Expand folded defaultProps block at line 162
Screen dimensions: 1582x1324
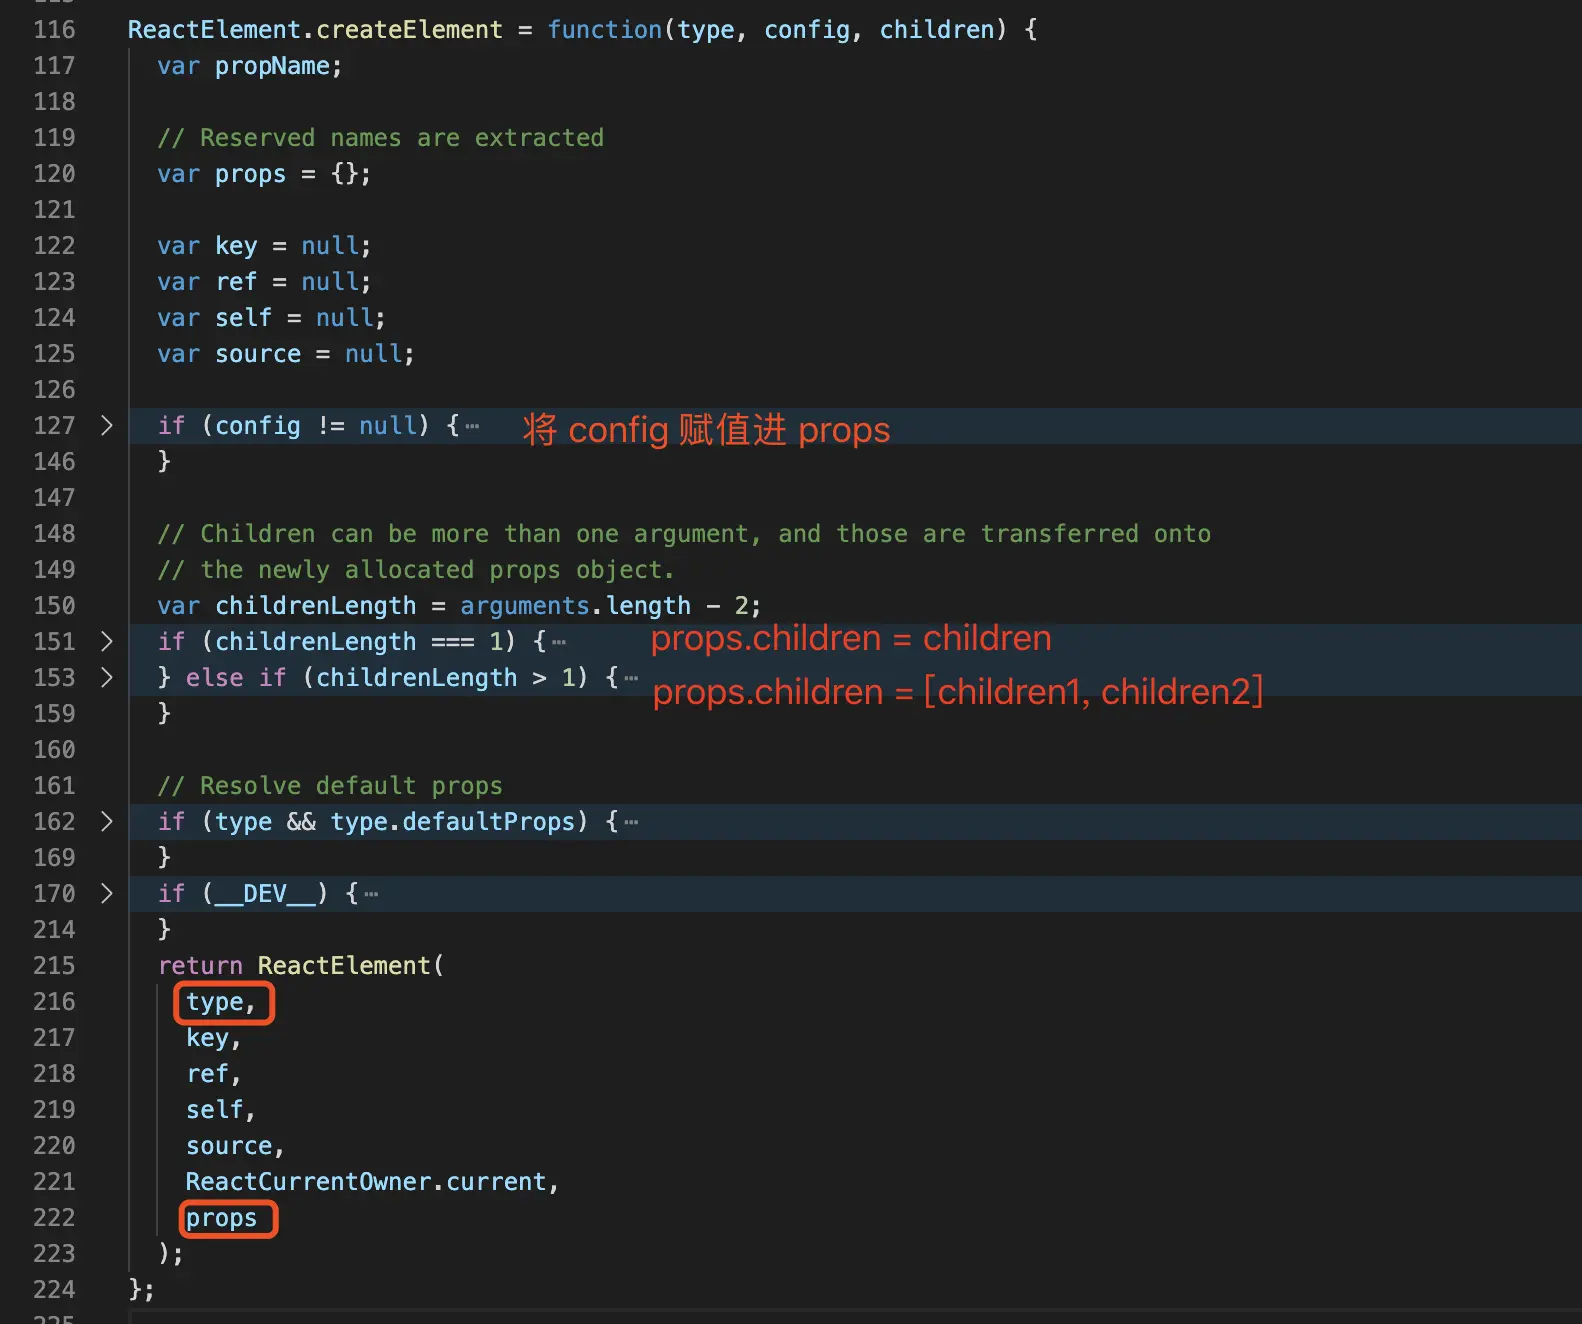click(x=106, y=822)
